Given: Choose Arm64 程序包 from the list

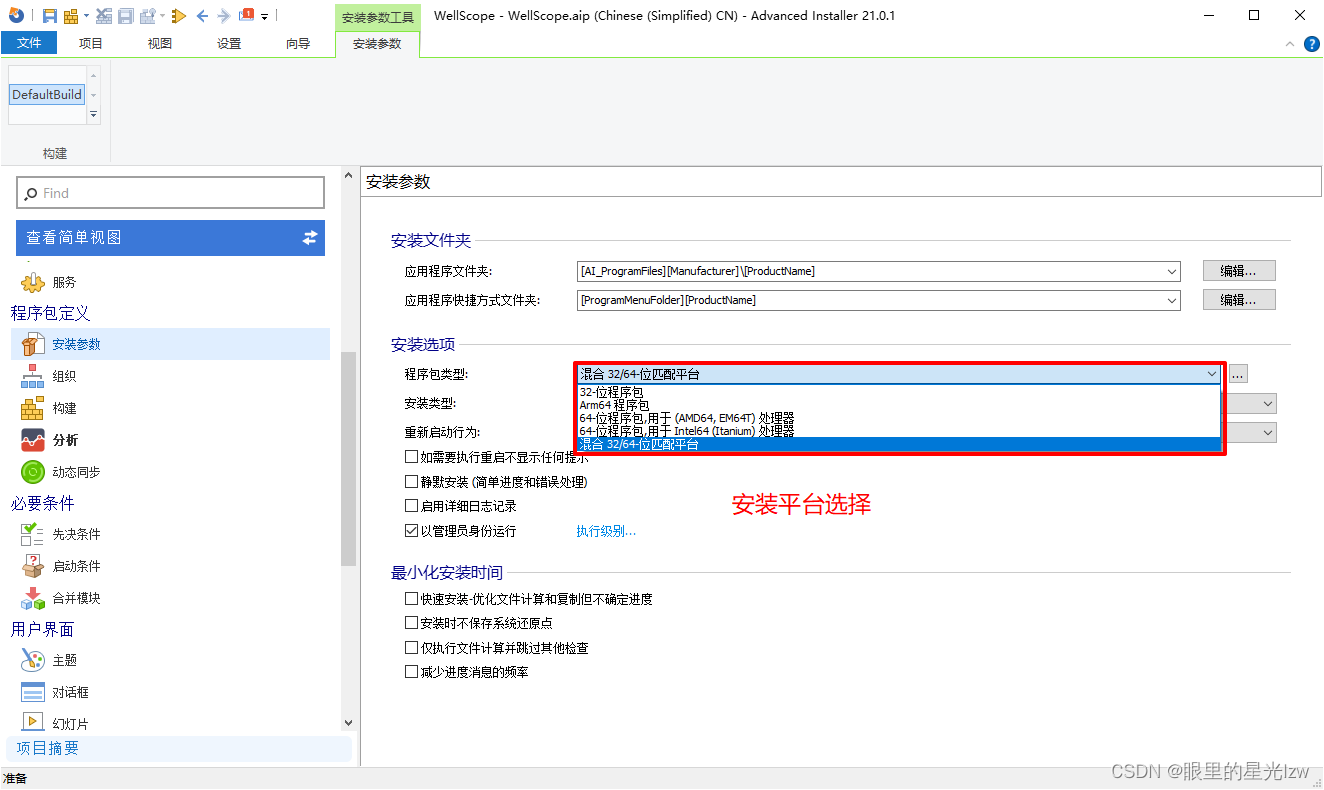Looking at the screenshot, I should [898, 405].
